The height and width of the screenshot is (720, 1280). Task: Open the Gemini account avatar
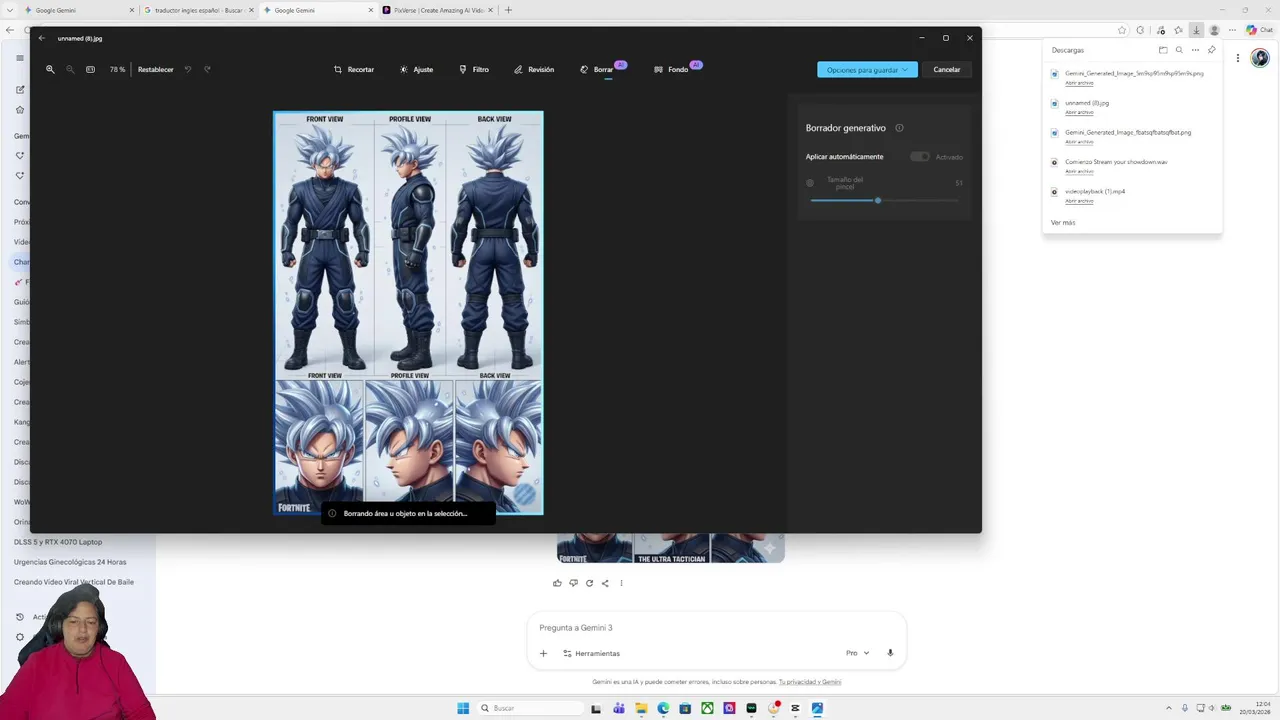(x=1259, y=58)
